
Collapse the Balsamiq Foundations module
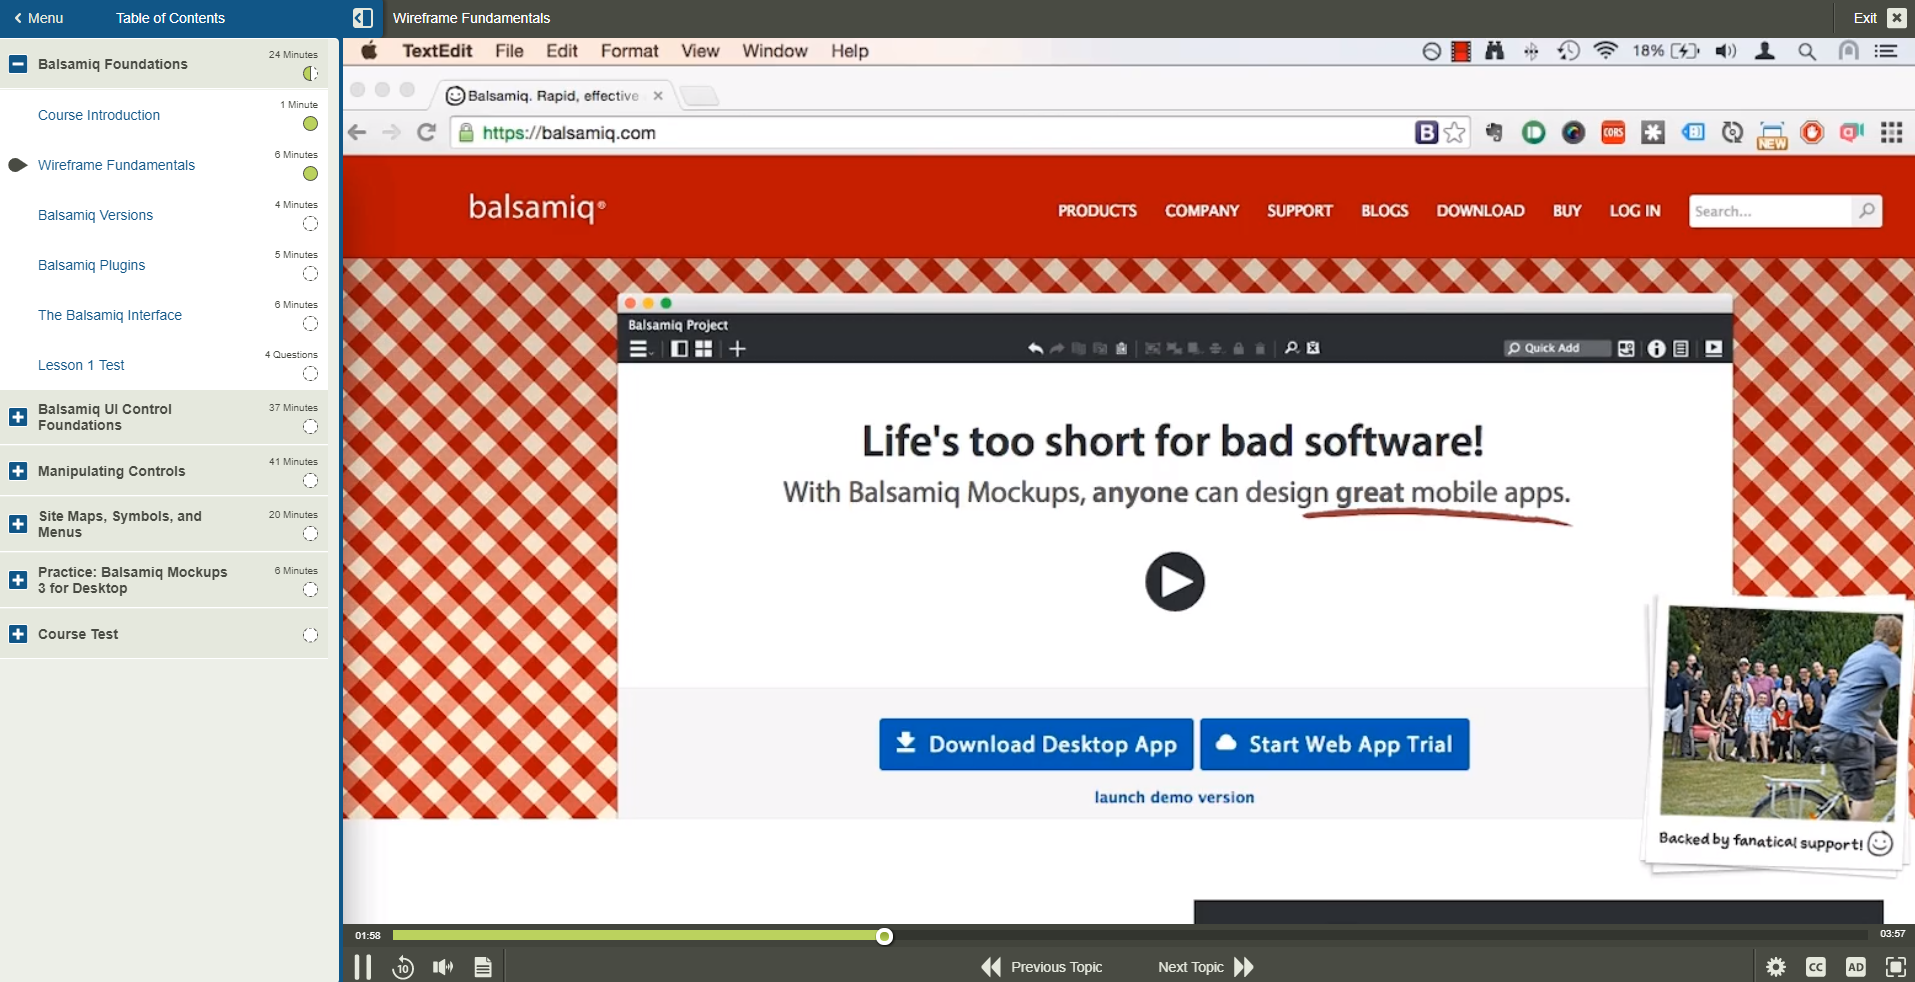coord(17,64)
